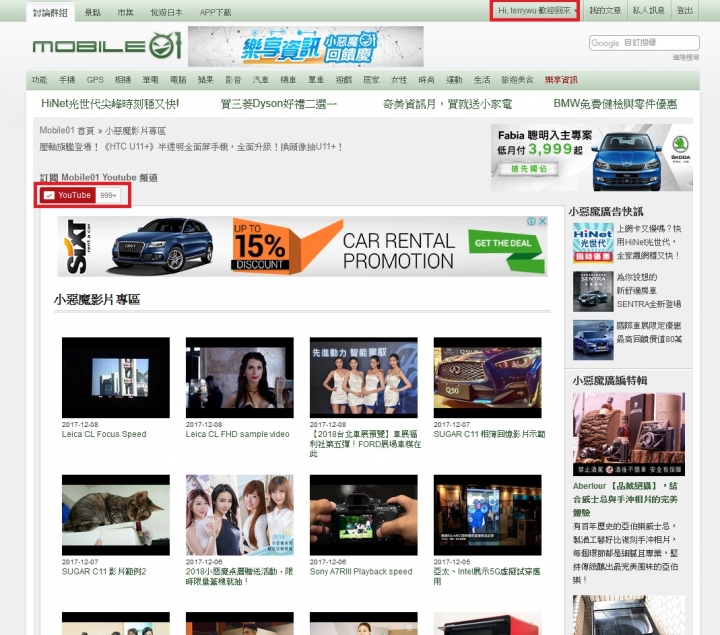Click the blue Jaguar car ad thumbnail
Screen dimensions: 720x635
[x=593, y=340]
